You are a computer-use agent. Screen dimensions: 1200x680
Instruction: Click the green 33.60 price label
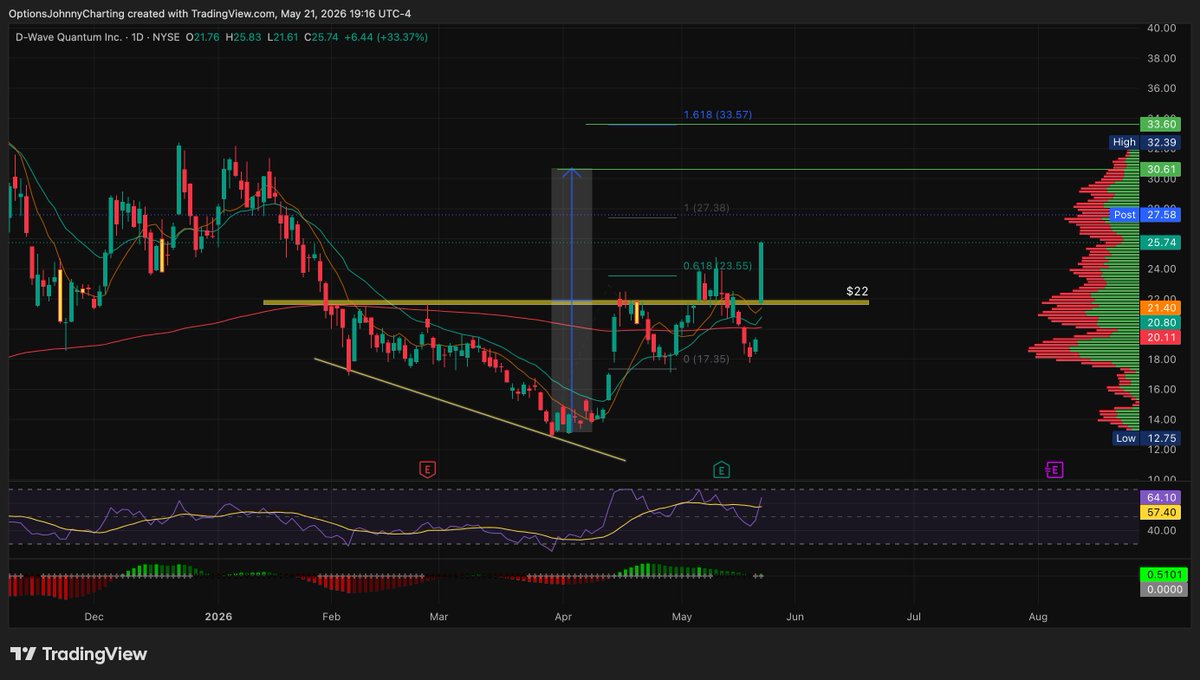pos(1160,124)
